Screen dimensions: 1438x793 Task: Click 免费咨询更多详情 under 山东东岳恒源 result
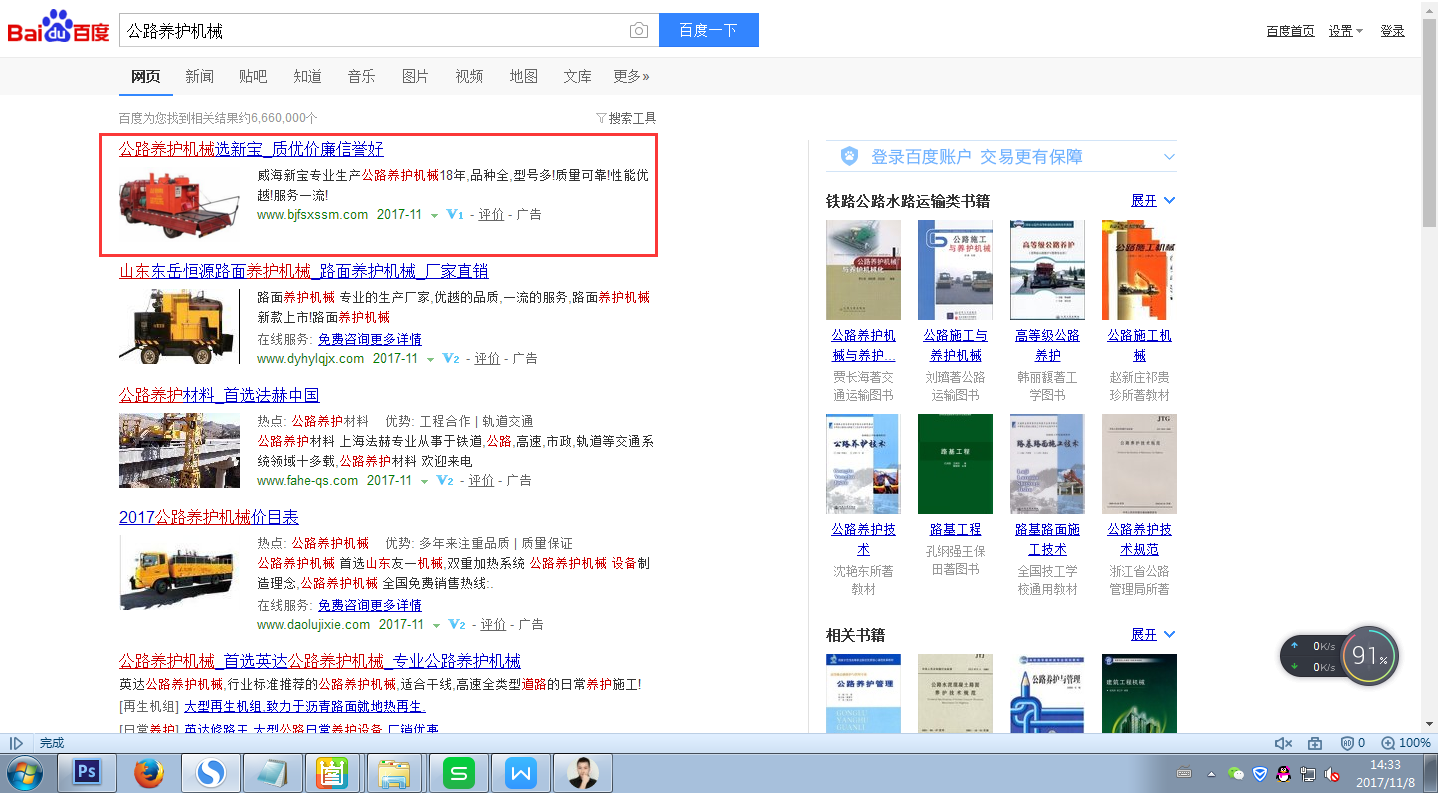coord(370,339)
